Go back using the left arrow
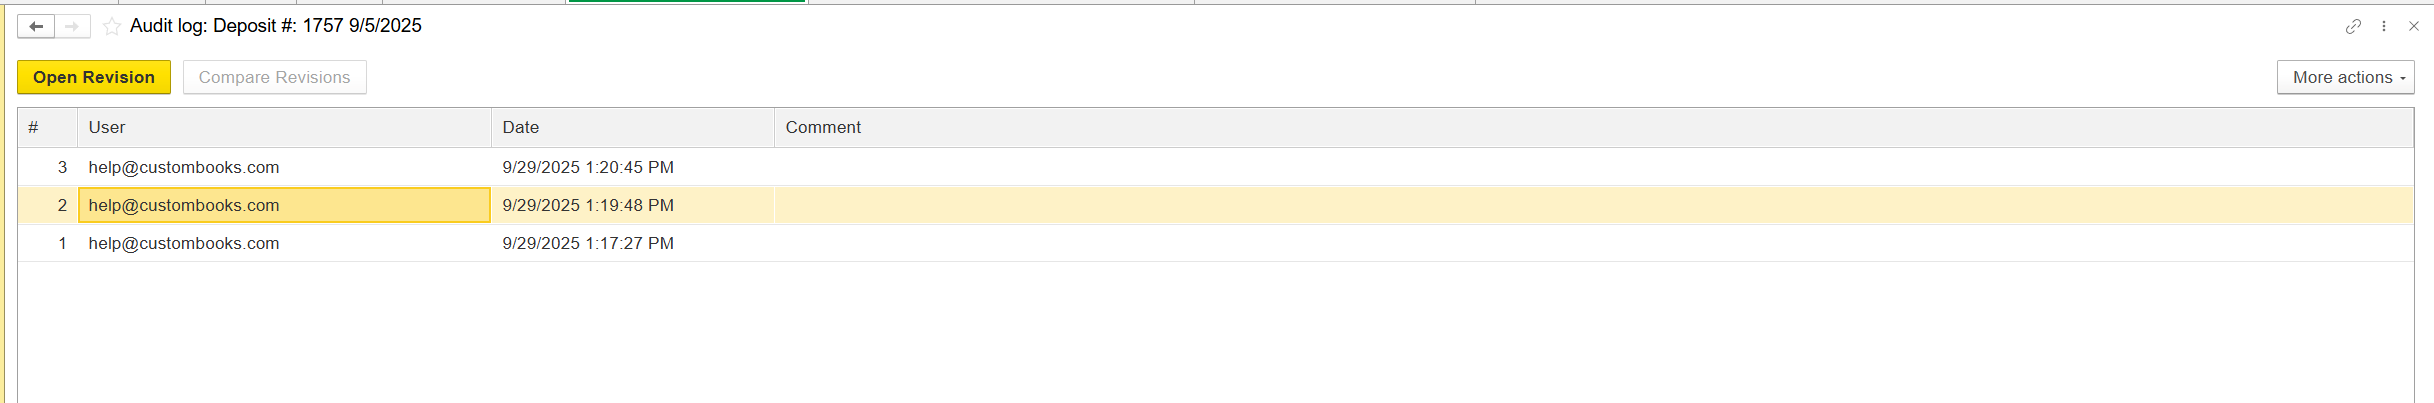Screen dimensions: 2434x403 36,26
